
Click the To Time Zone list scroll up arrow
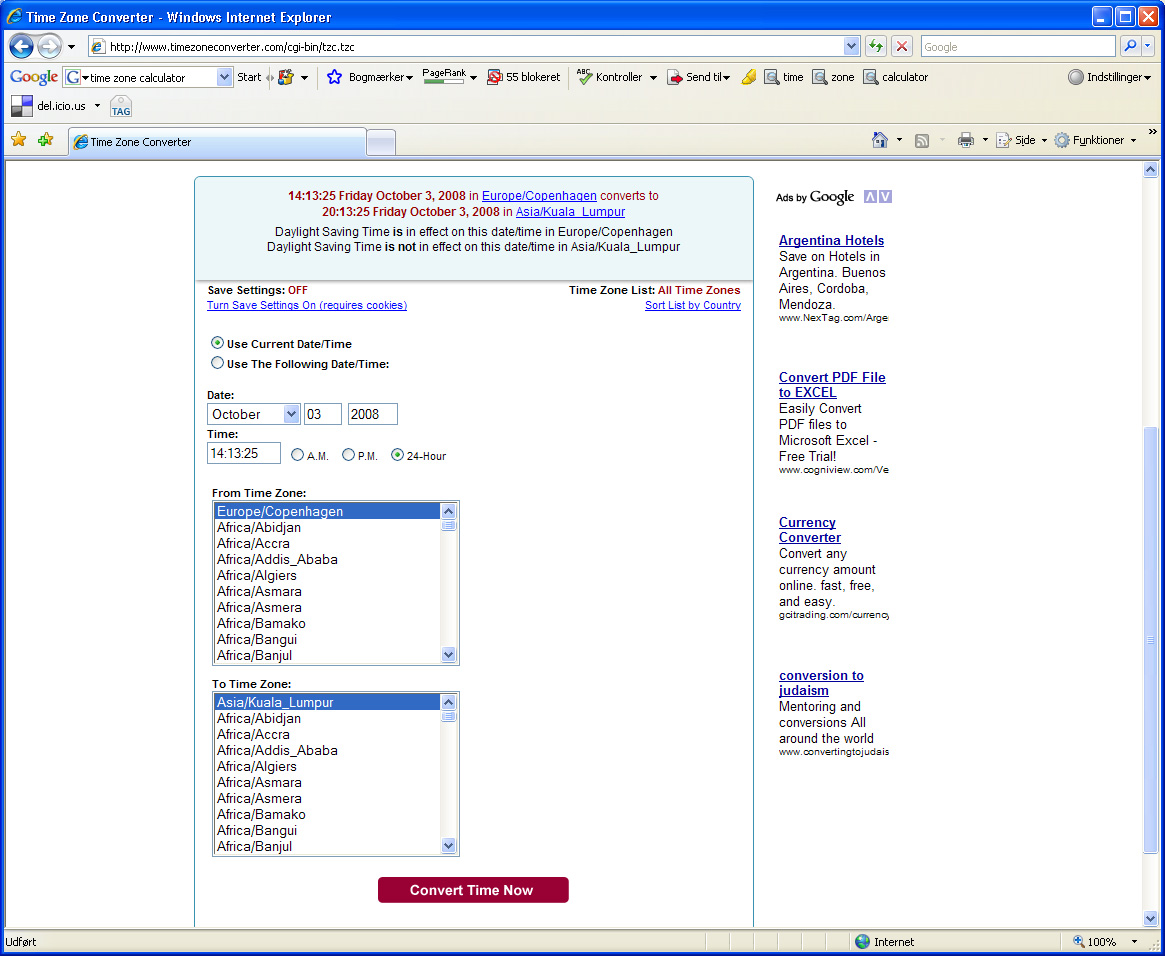click(x=448, y=702)
